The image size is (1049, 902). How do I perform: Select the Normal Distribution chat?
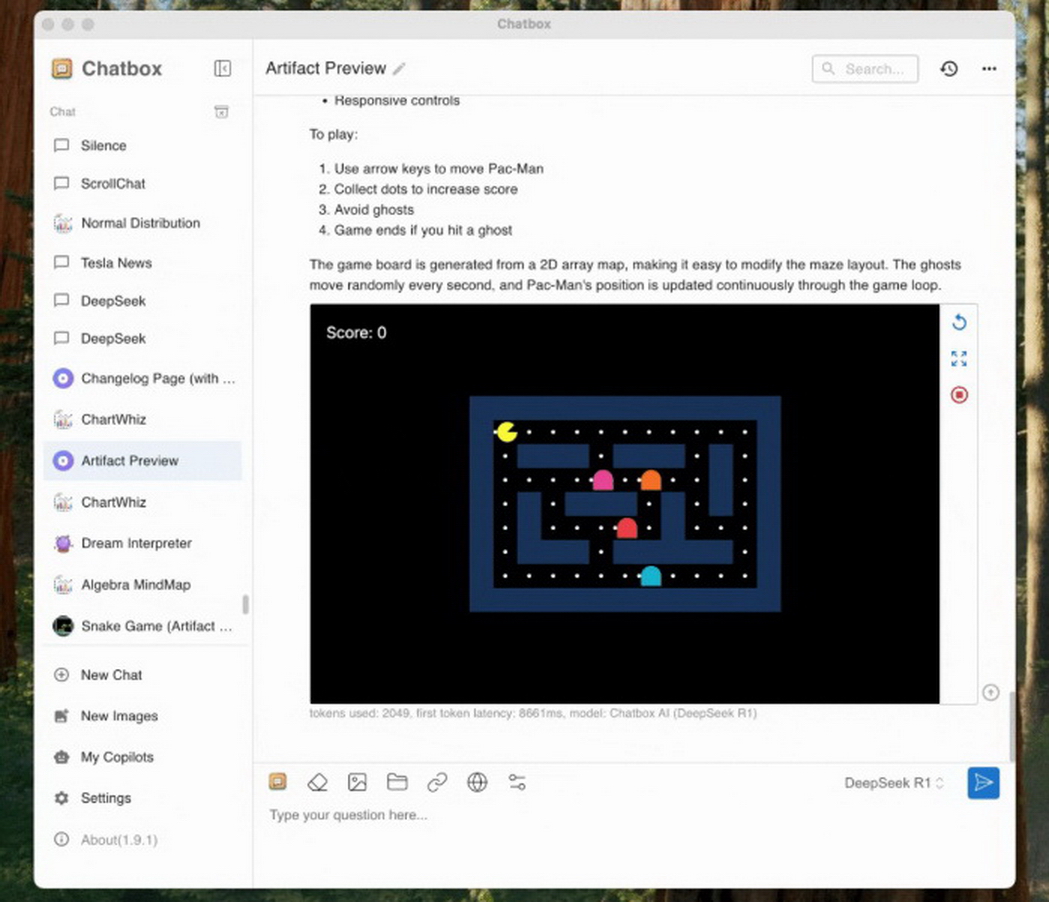pos(142,223)
